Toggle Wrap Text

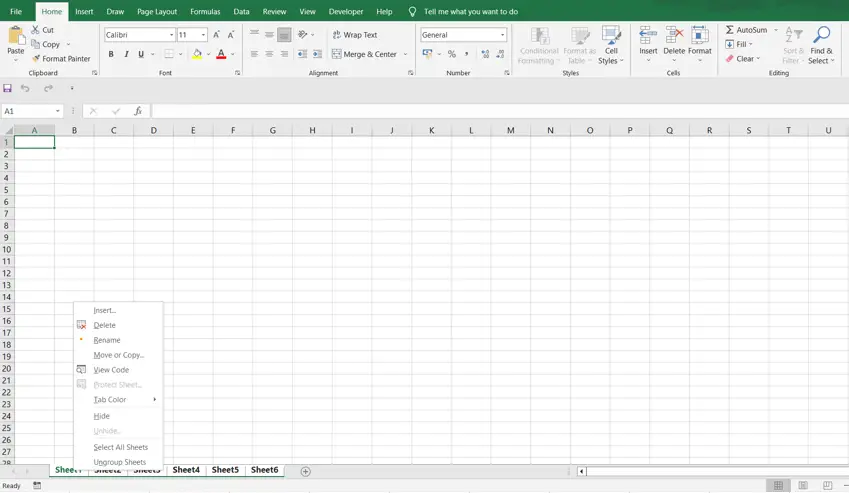pyautogui.click(x=355, y=35)
